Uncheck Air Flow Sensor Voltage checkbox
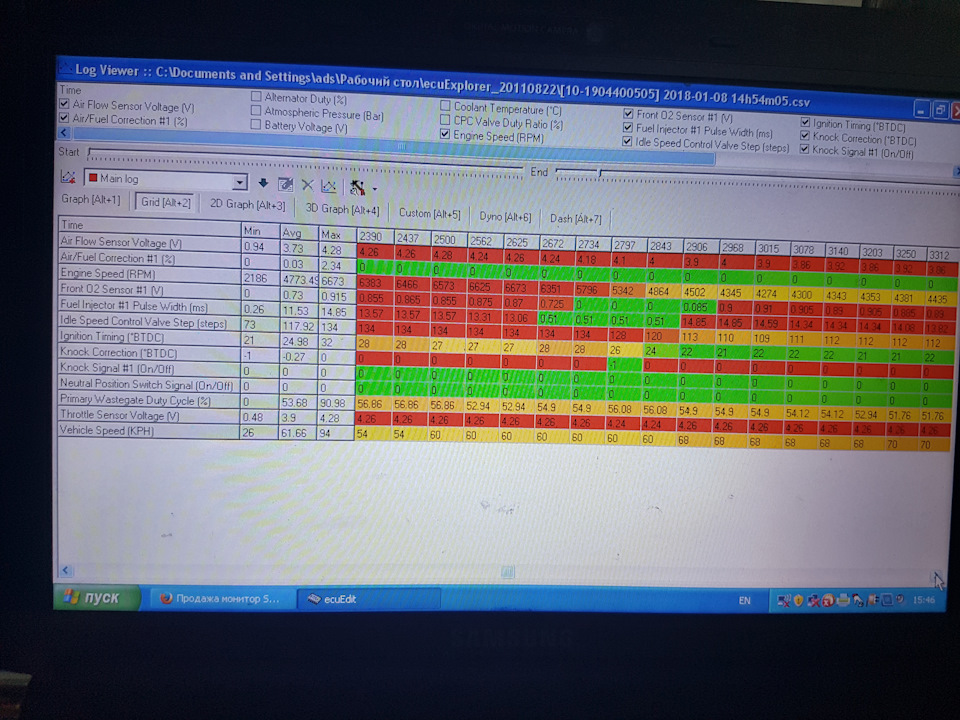 [x=64, y=103]
